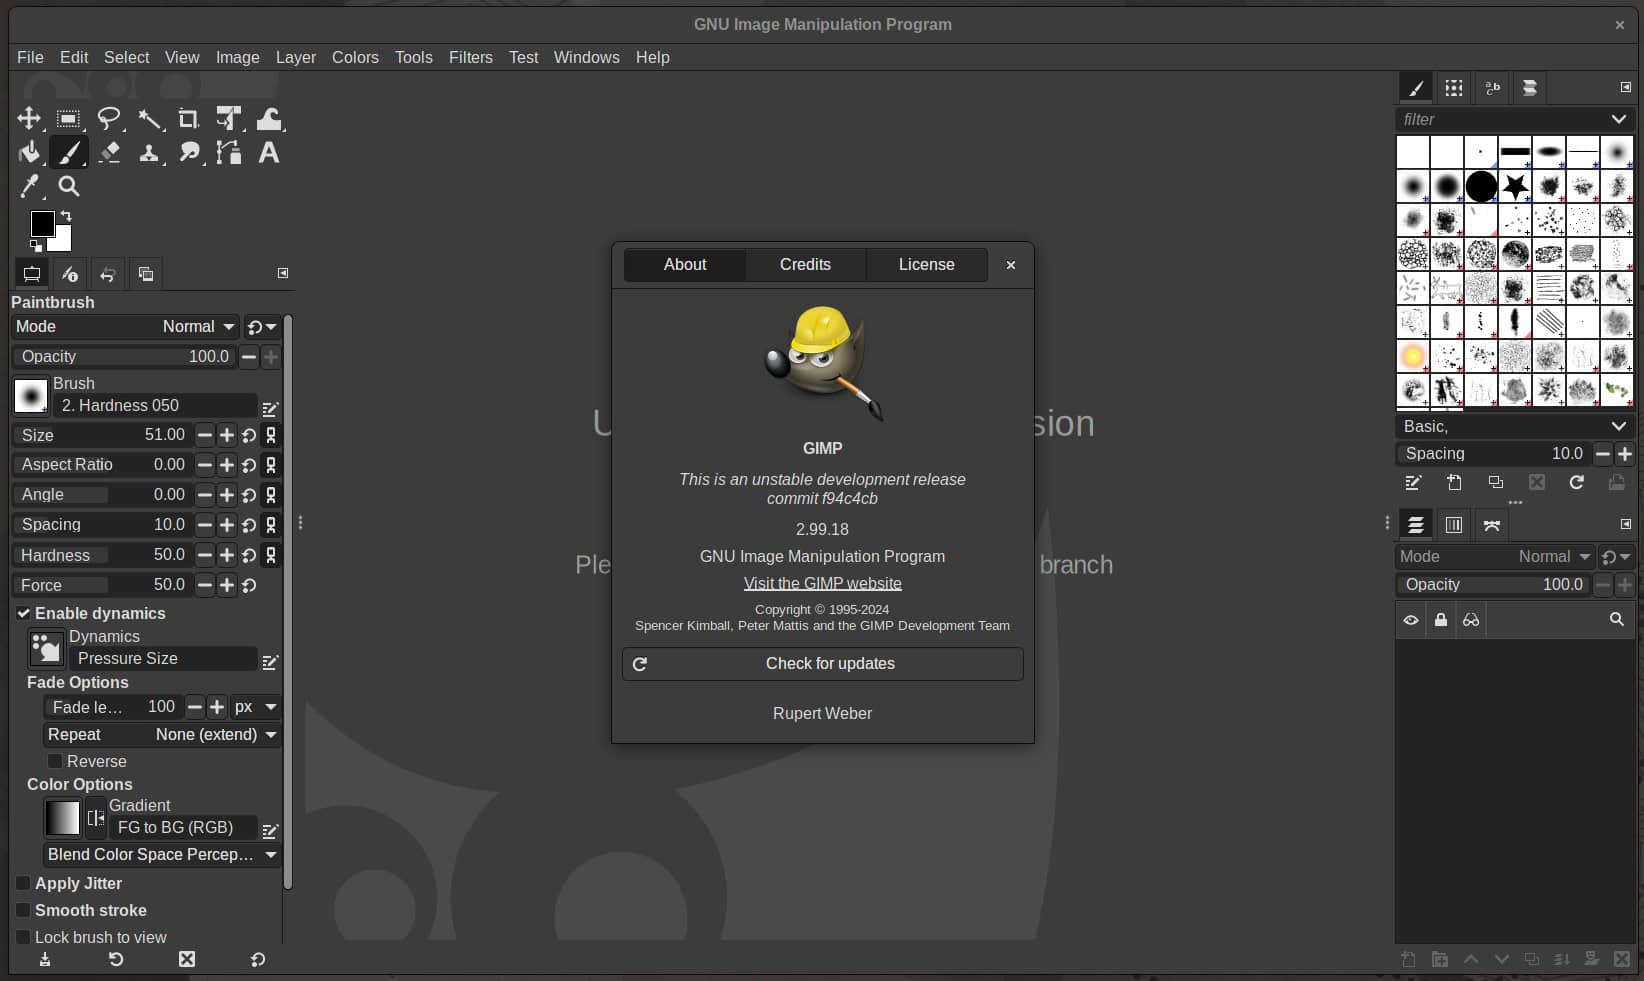Expand the Basic brush category selector
The height and width of the screenshot is (981, 1644).
pos(1618,426)
